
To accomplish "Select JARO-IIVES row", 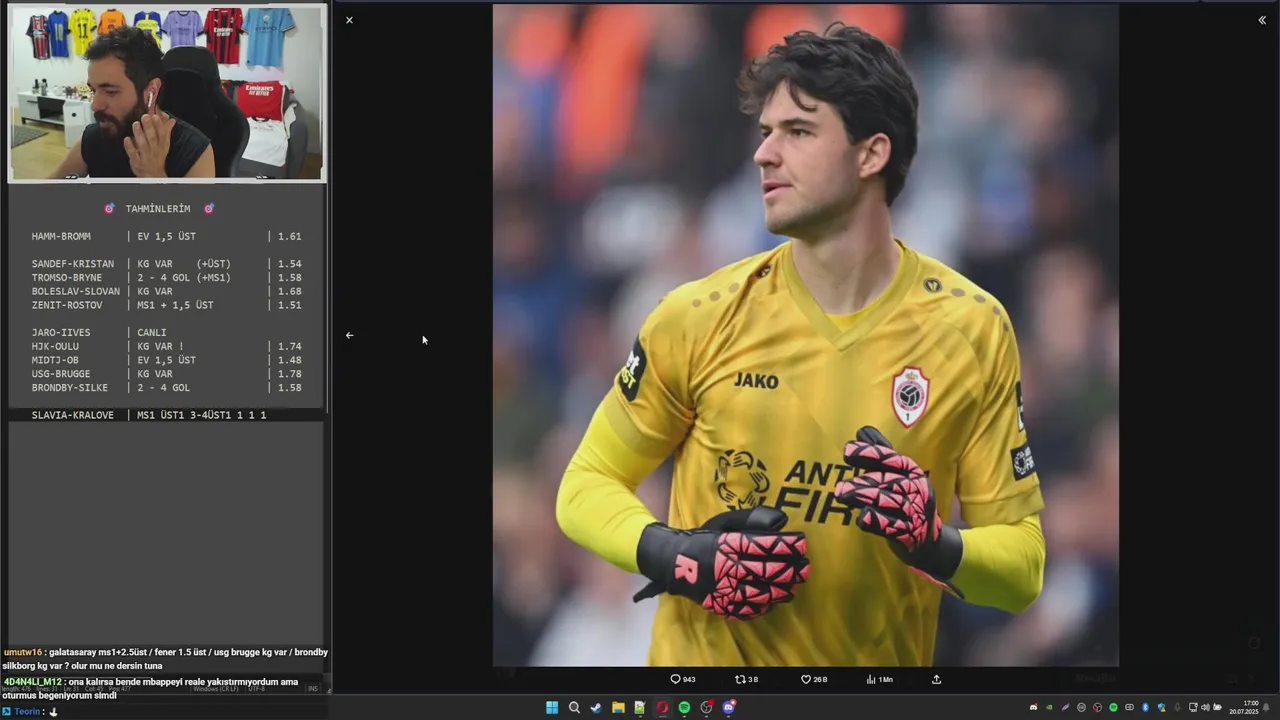I will click(100, 333).
